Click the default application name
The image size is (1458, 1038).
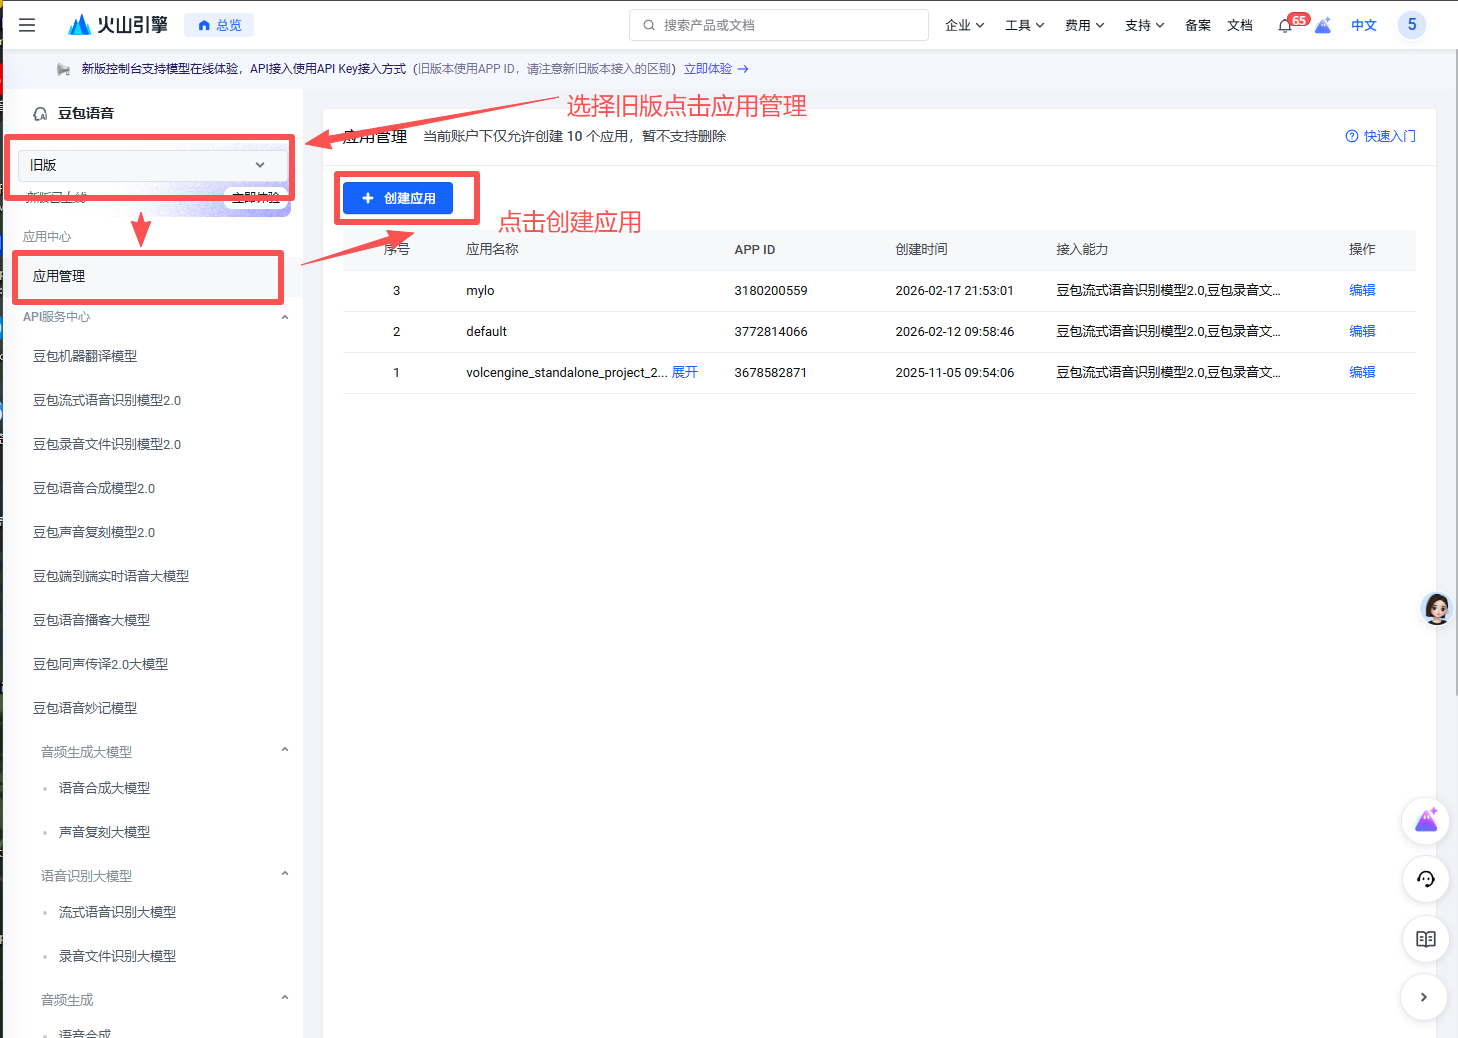(486, 332)
